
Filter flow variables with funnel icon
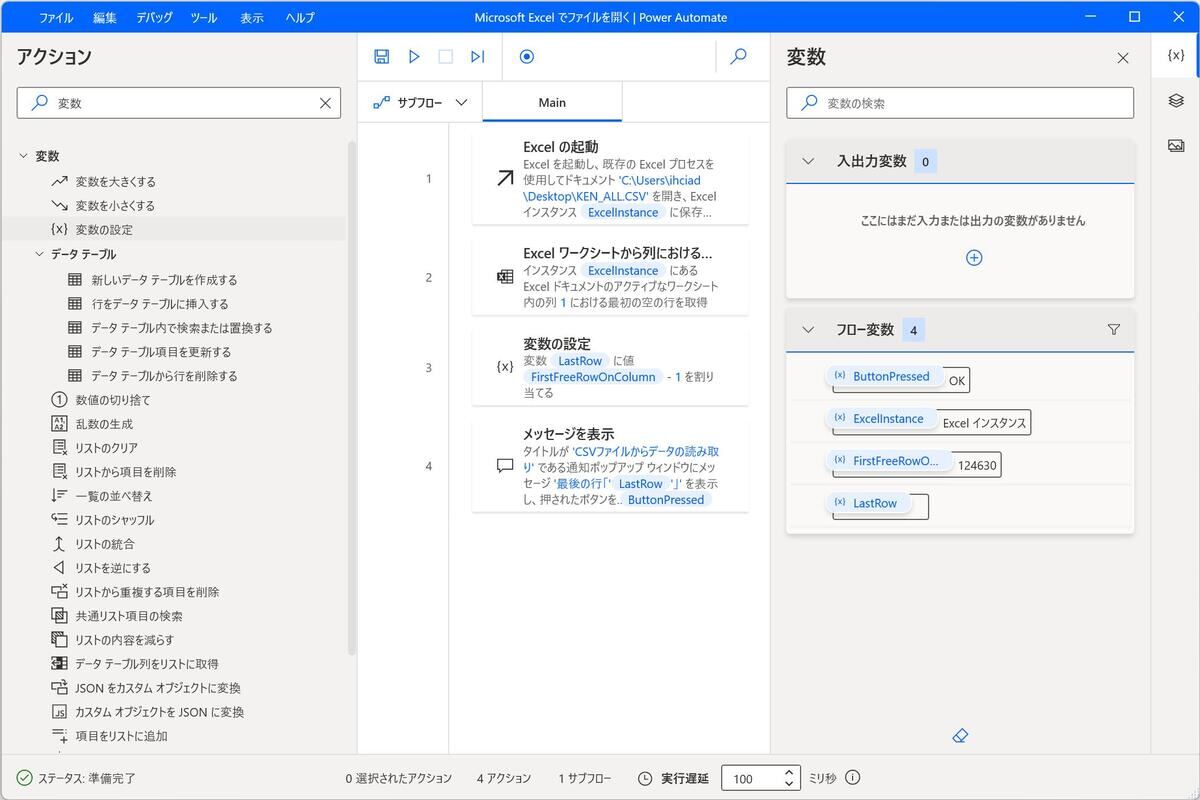[1114, 330]
